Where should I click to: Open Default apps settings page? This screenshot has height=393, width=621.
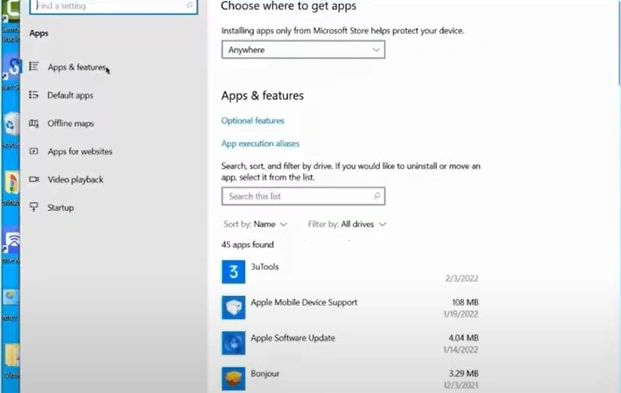pos(70,95)
